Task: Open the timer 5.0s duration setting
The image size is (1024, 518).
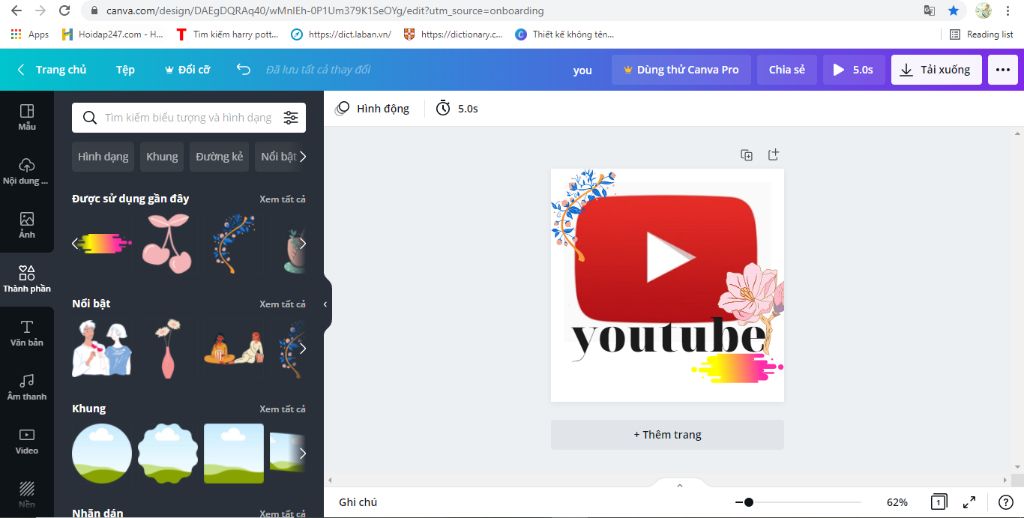Action: pos(457,108)
